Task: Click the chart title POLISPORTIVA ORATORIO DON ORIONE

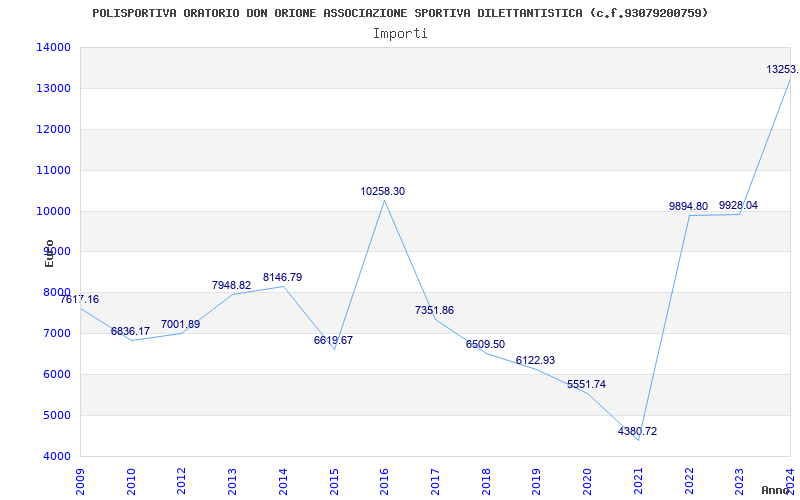Action: 400,13
